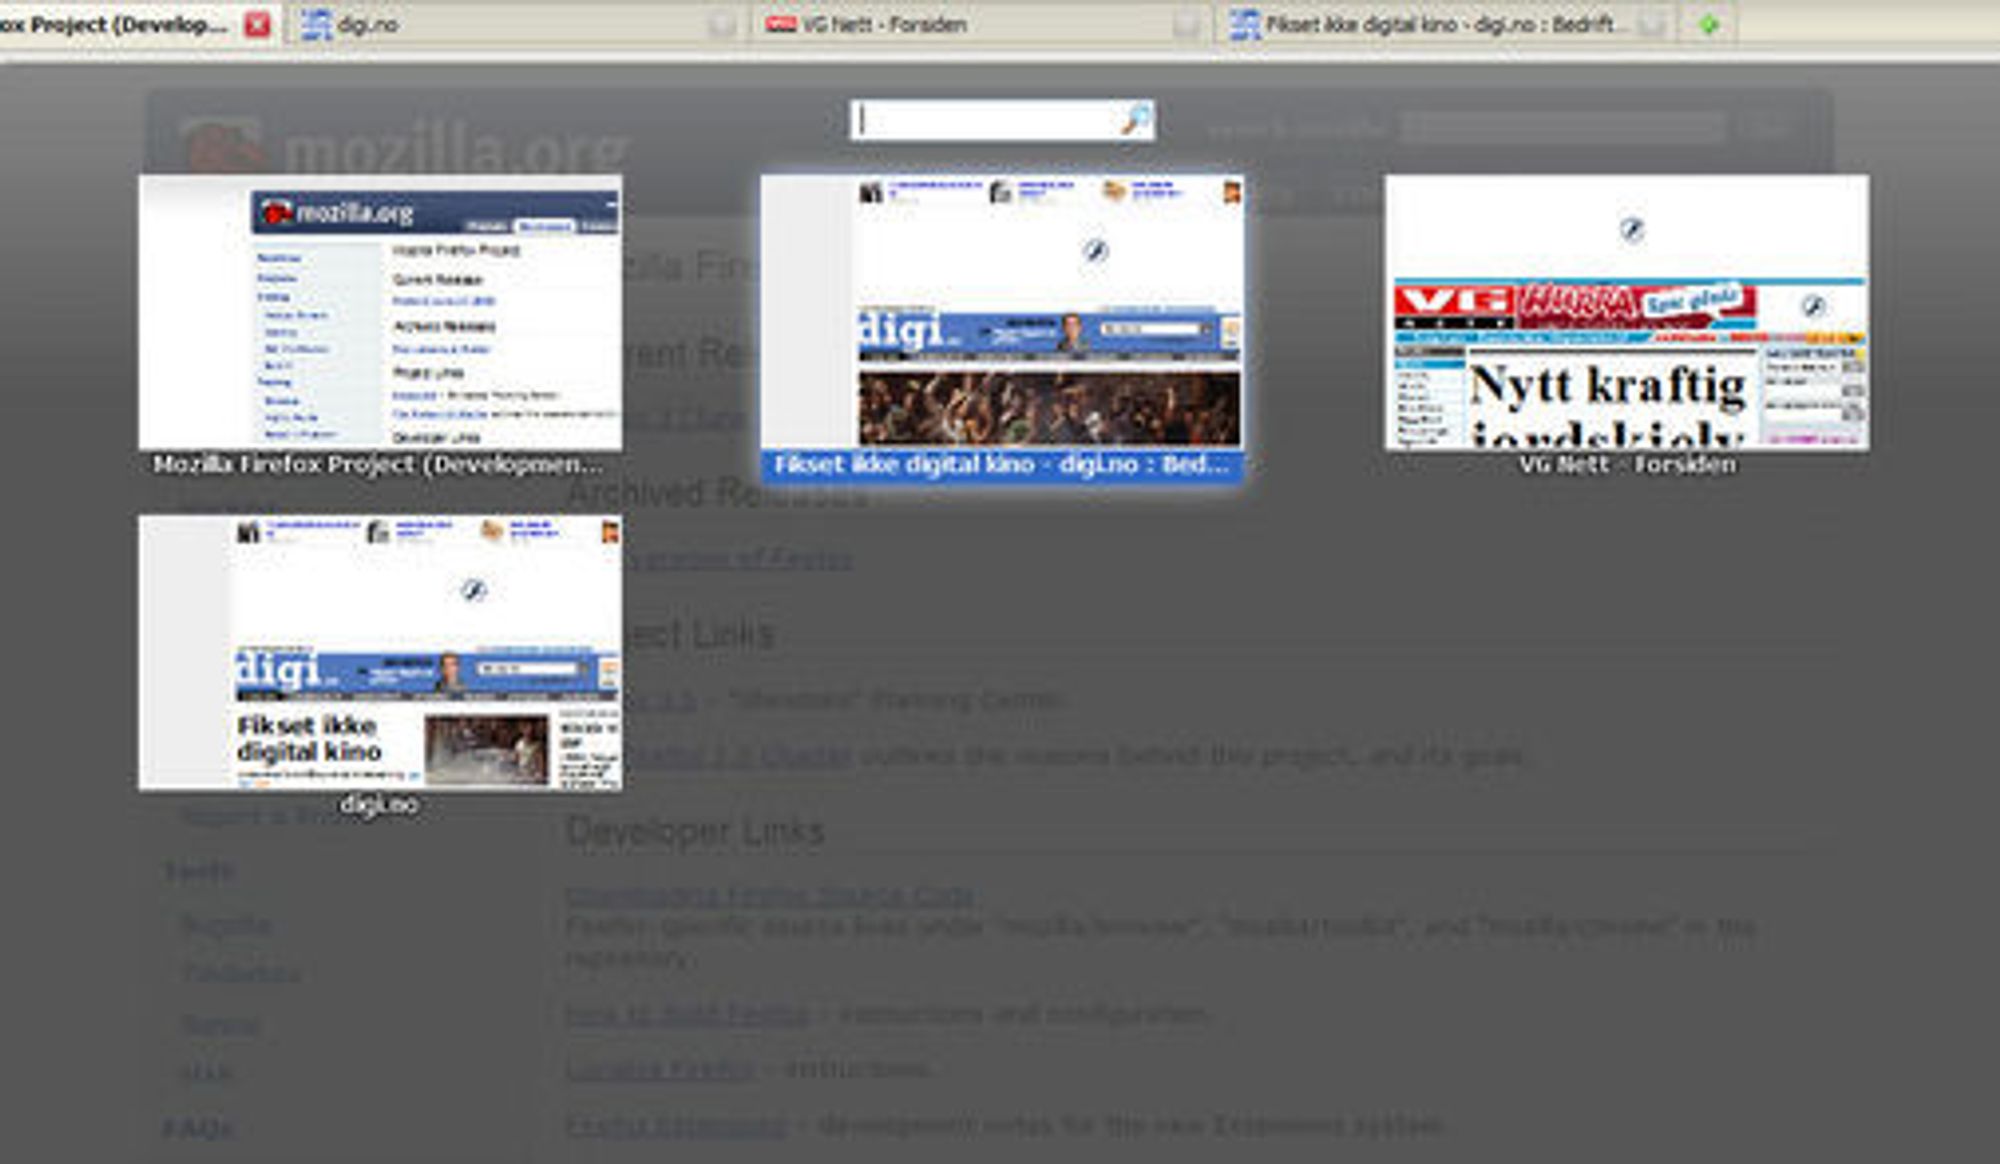Switch to the digi.no tab
The height and width of the screenshot is (1164, 2000).
point(517,24)
